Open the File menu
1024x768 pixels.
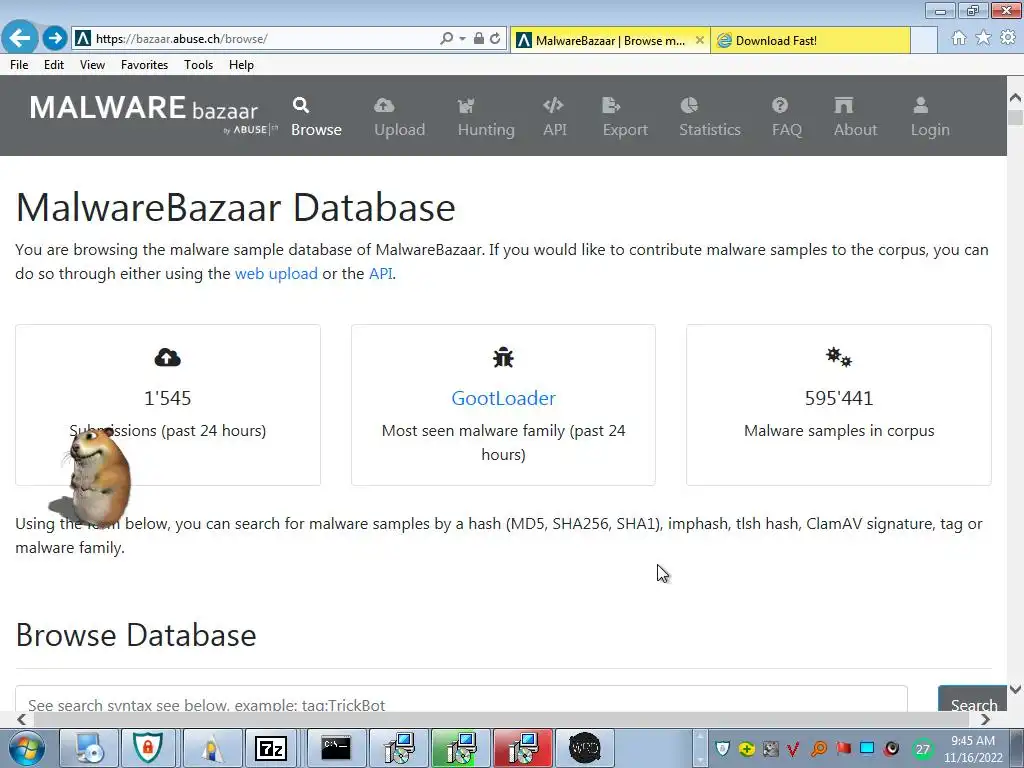click(x=19, y=65)
